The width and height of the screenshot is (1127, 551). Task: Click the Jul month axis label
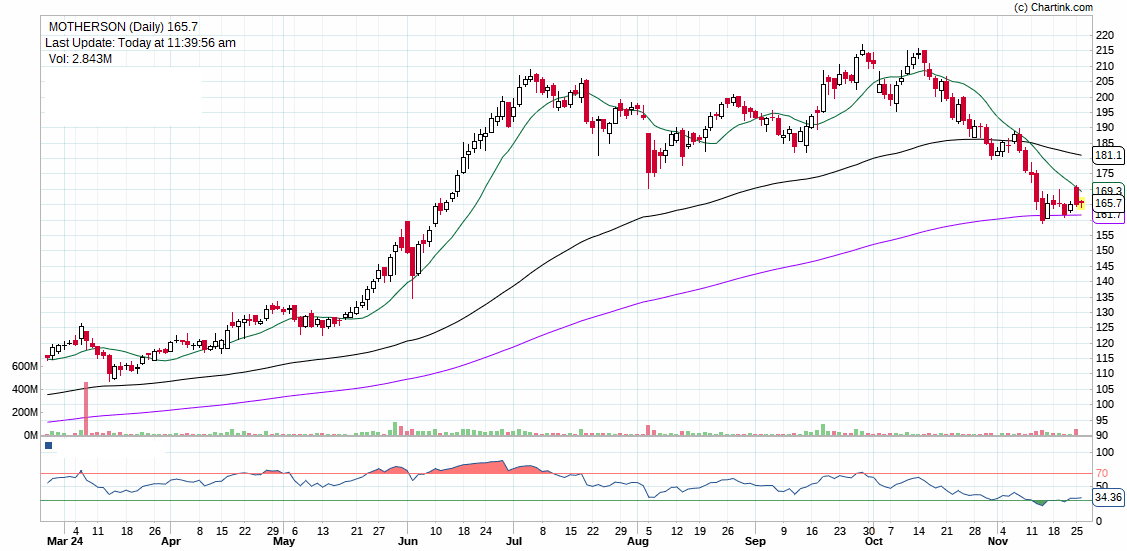coord(513,542)
